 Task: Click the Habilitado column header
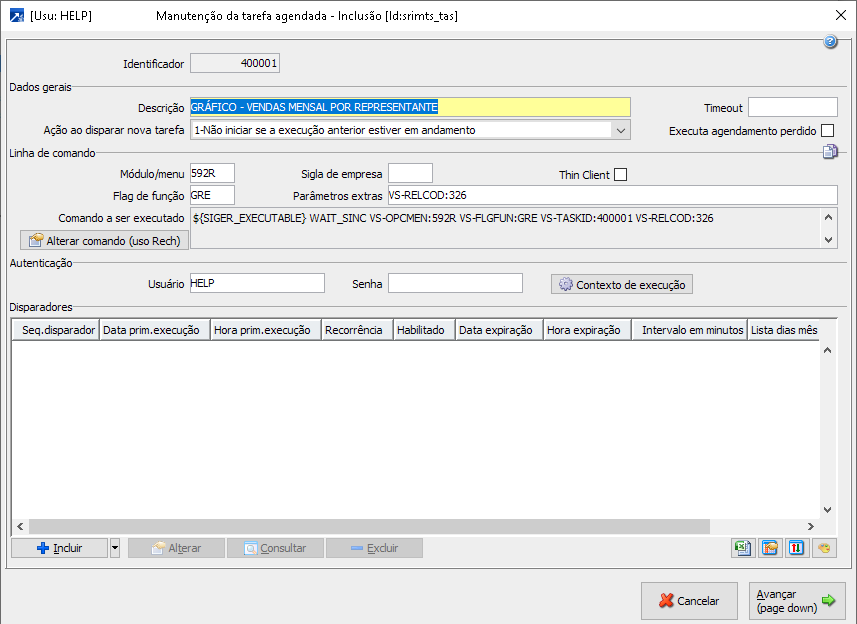coord(424,330)
